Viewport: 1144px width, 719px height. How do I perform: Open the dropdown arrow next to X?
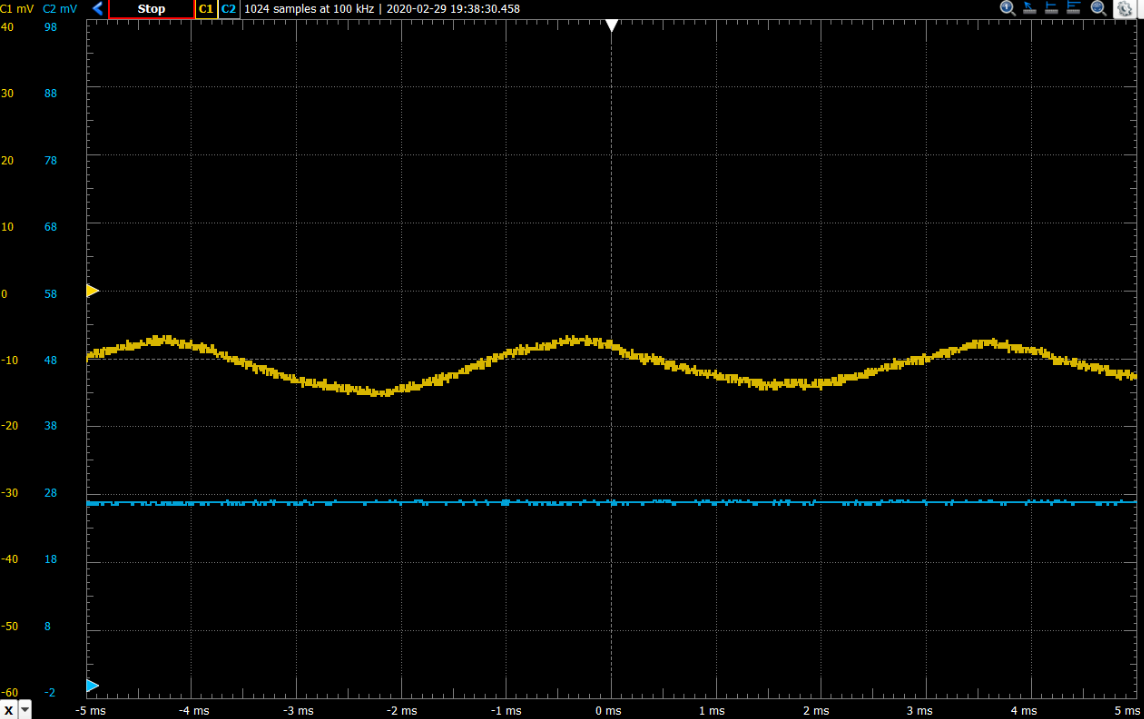click(25, 710)
